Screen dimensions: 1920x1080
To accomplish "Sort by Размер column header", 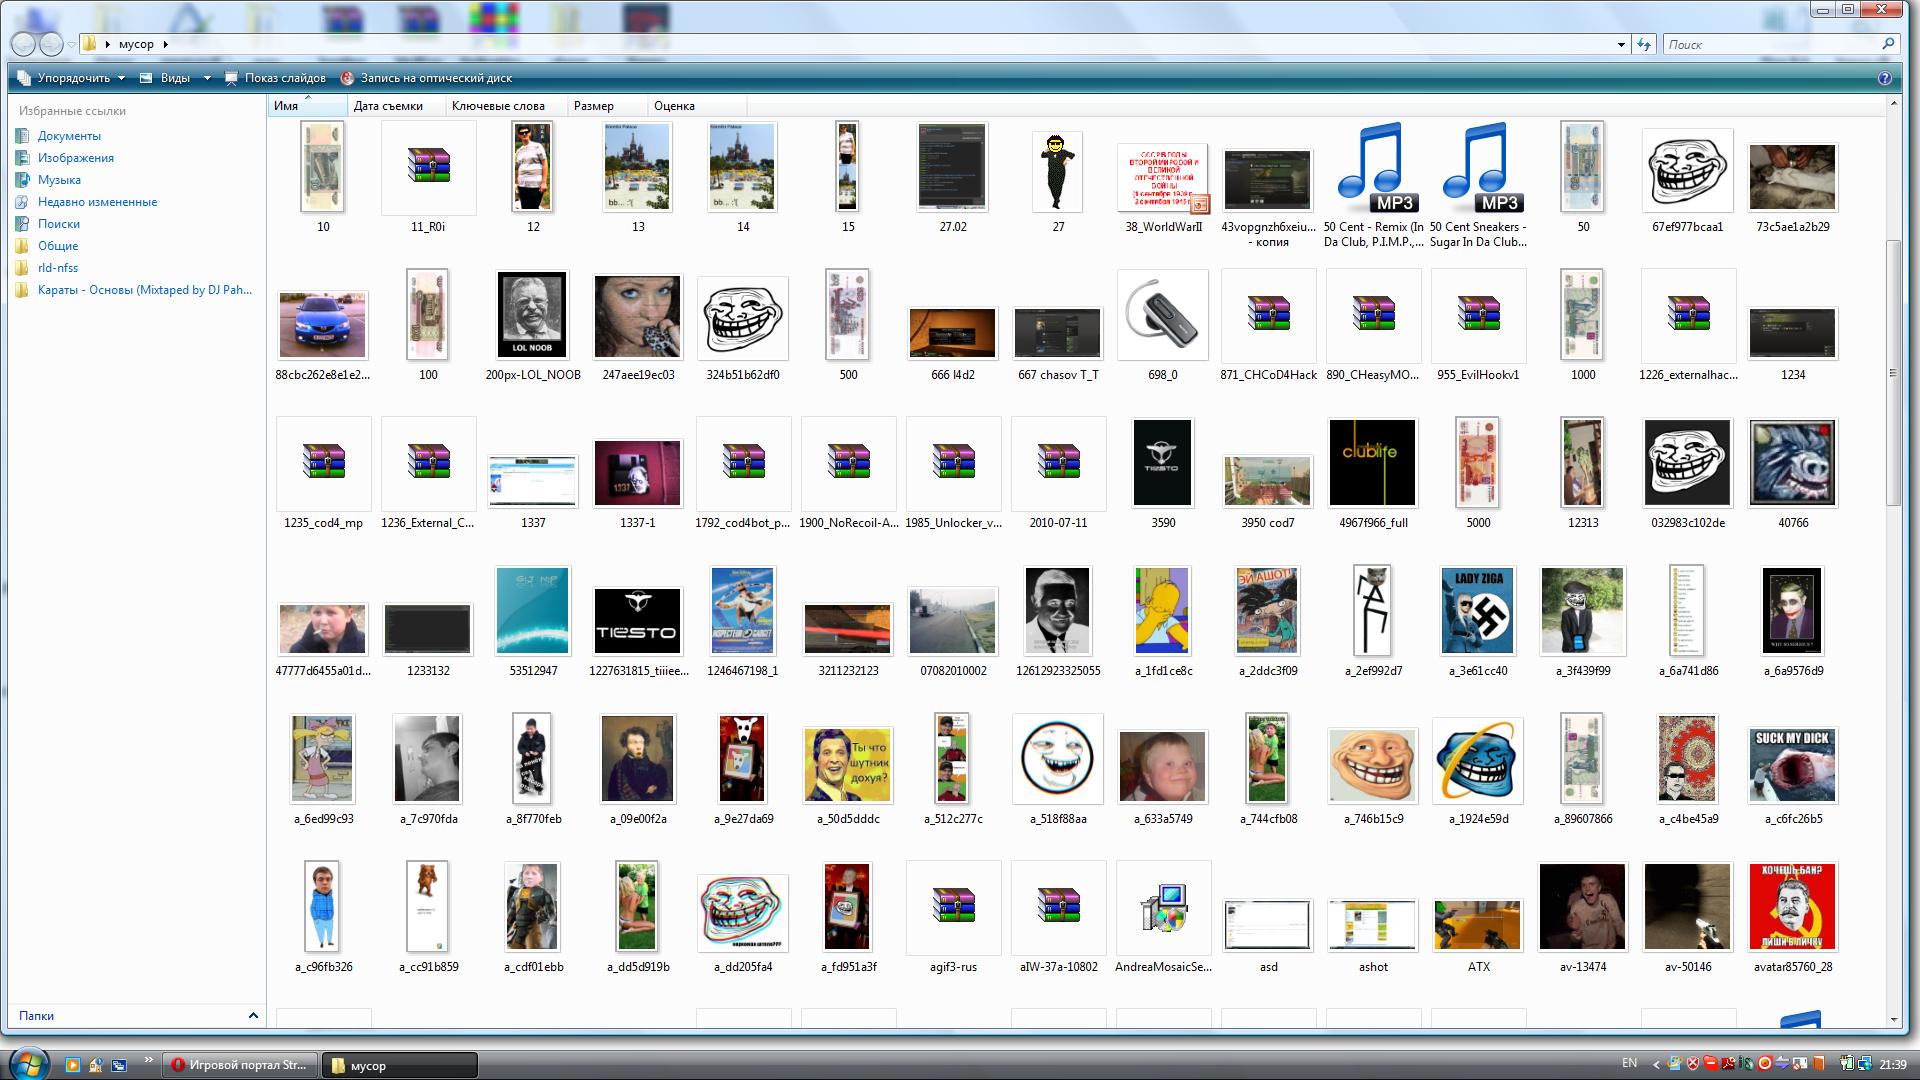I will point(607,106).
